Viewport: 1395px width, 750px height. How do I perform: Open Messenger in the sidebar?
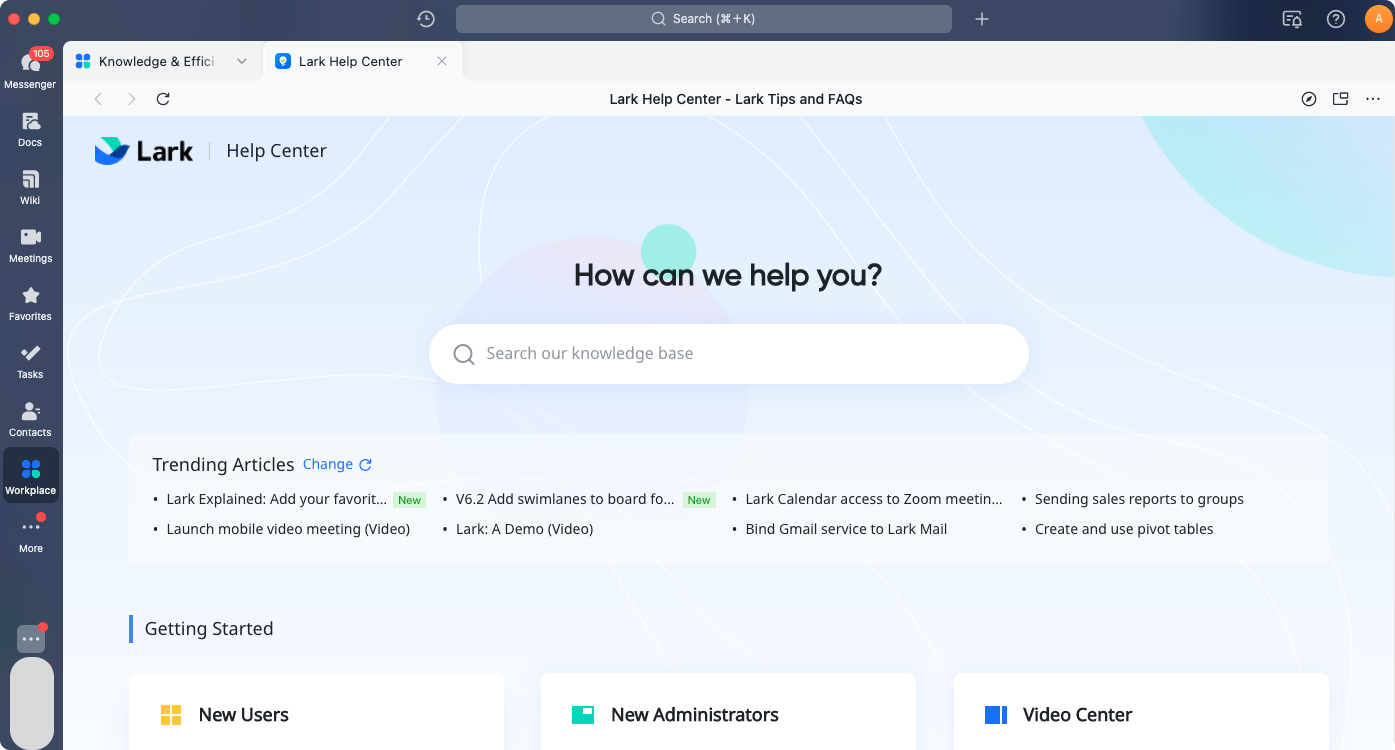point(30,68)
